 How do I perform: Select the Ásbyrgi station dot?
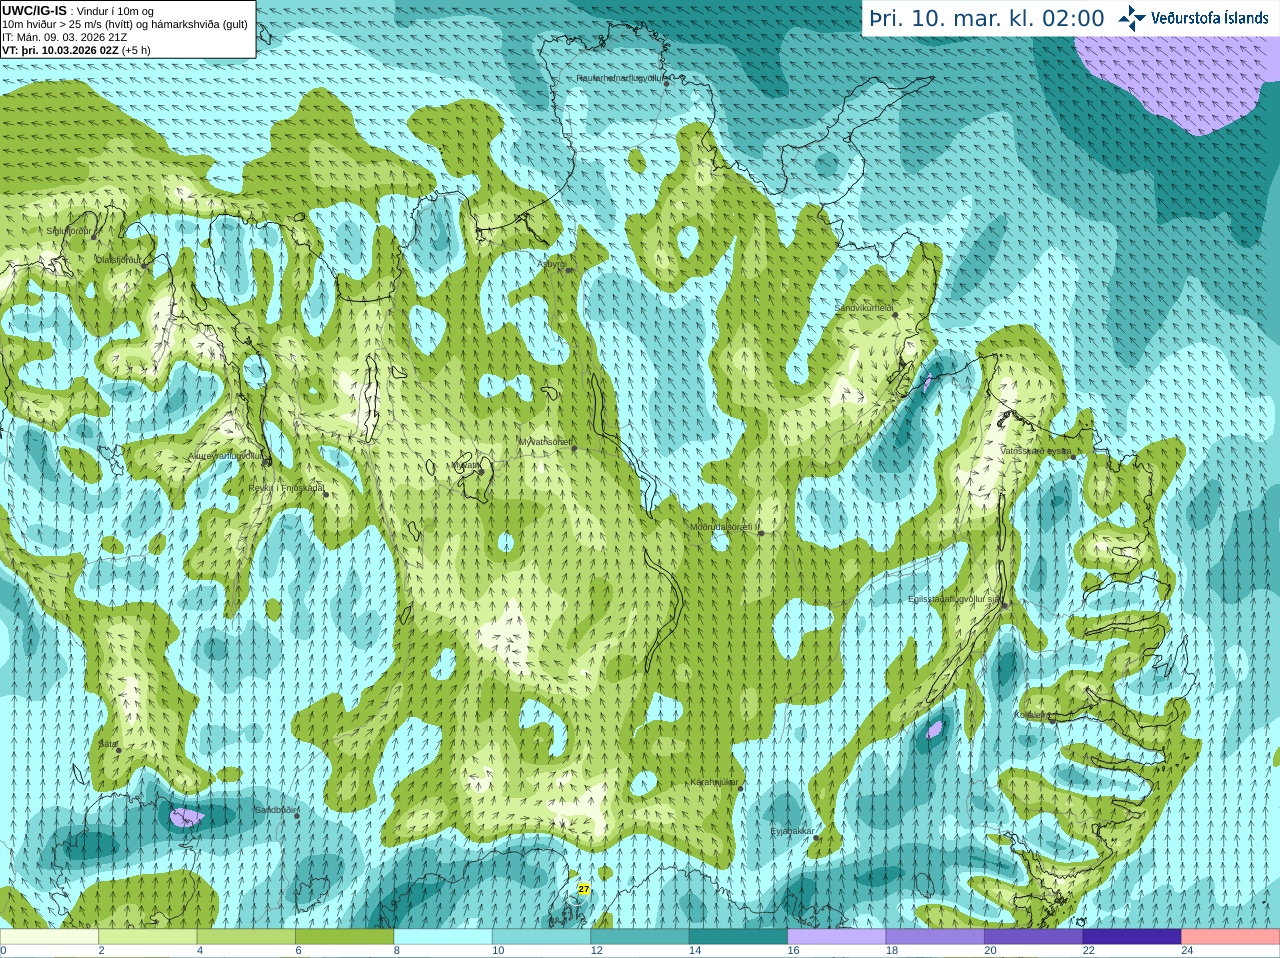(x=568, y=270)
